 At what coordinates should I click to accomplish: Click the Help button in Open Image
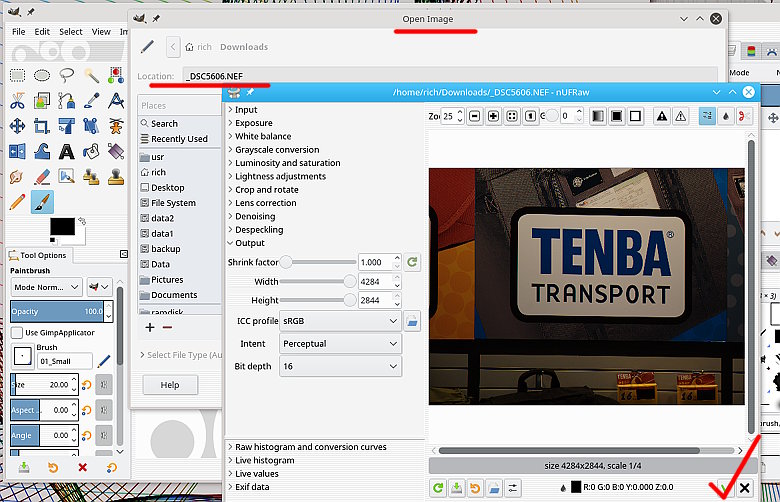170,385
